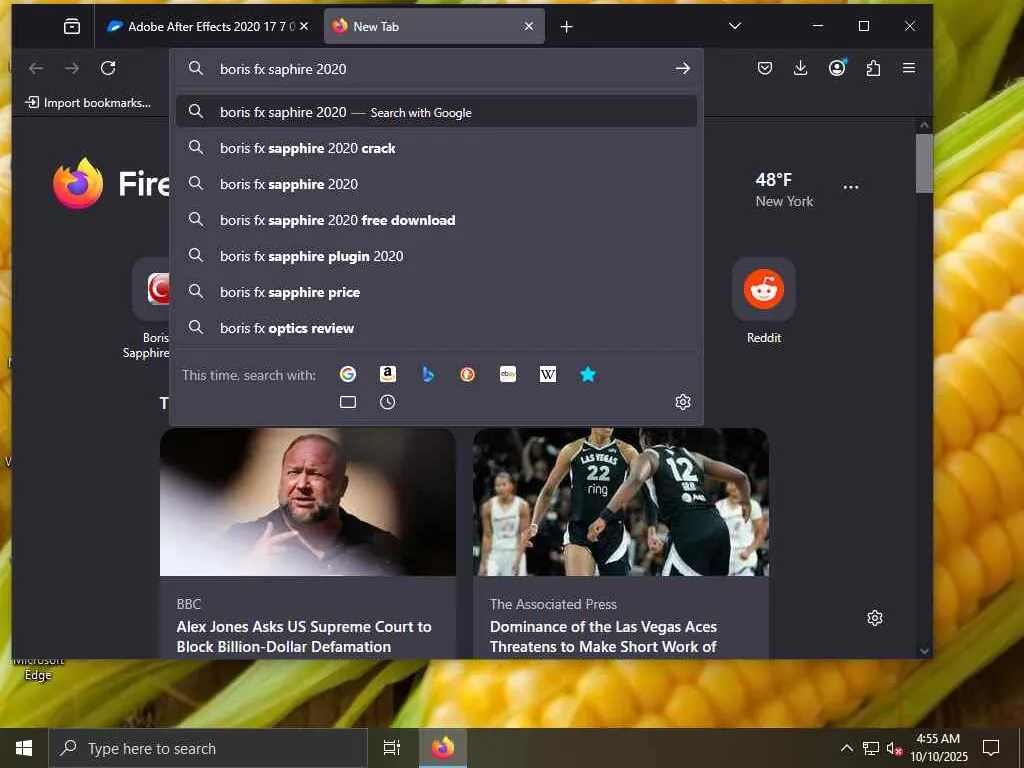Click Firefox icon in taskbar
Image resolution: width=1024 pixels, height=768 pixels.
coord(443,748)
